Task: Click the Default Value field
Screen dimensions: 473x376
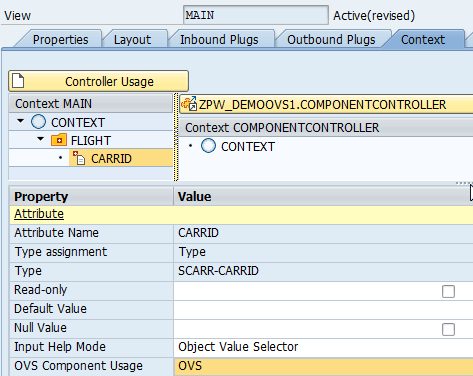Action: pyautogui.click(x=323, y=309)
